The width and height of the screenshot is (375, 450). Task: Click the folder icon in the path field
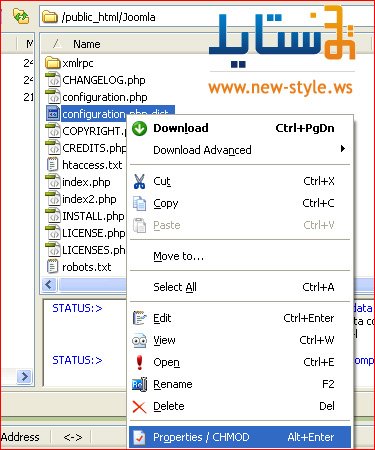pyautogui.click(x=50, y=17)
